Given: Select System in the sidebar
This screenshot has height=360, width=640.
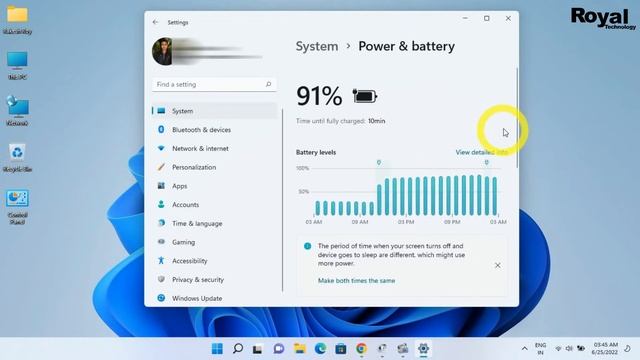Looking at the screenshot, I should (x=215, y=111).
